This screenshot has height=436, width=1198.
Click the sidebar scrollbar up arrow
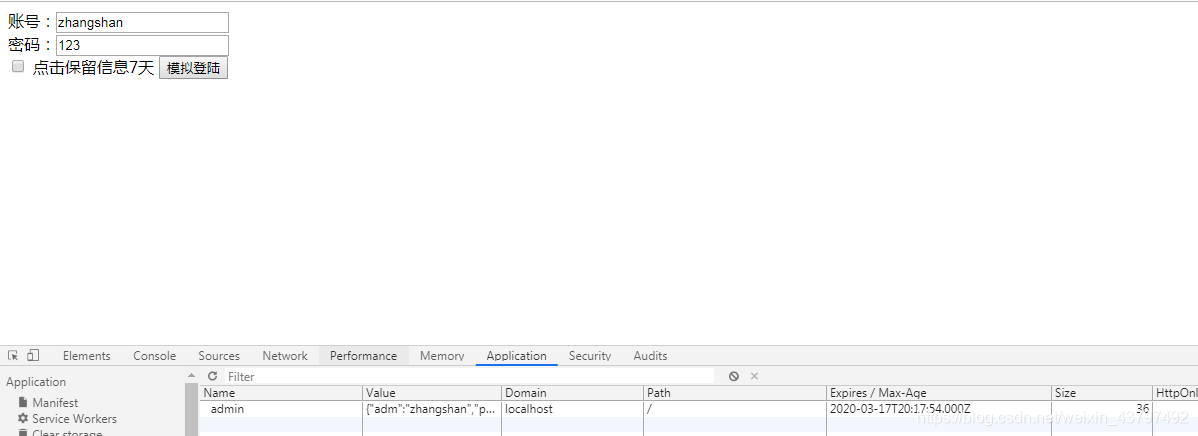coord(191,376)
